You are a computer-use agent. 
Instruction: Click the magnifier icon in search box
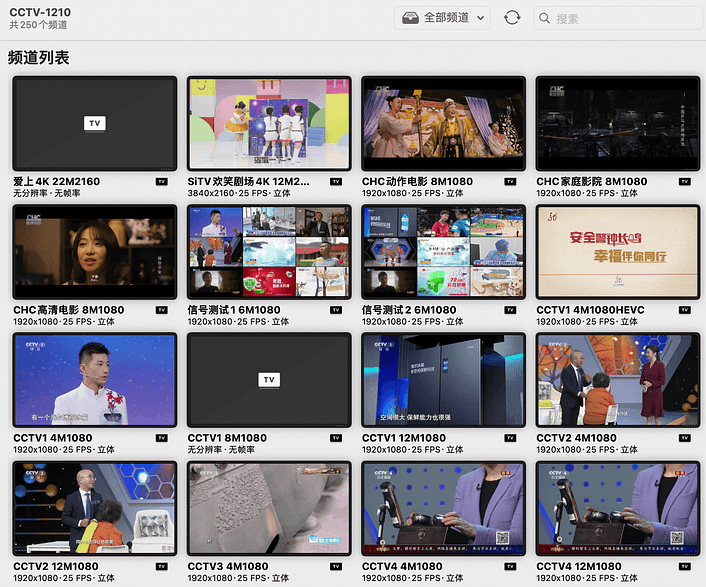pos(544,18)
